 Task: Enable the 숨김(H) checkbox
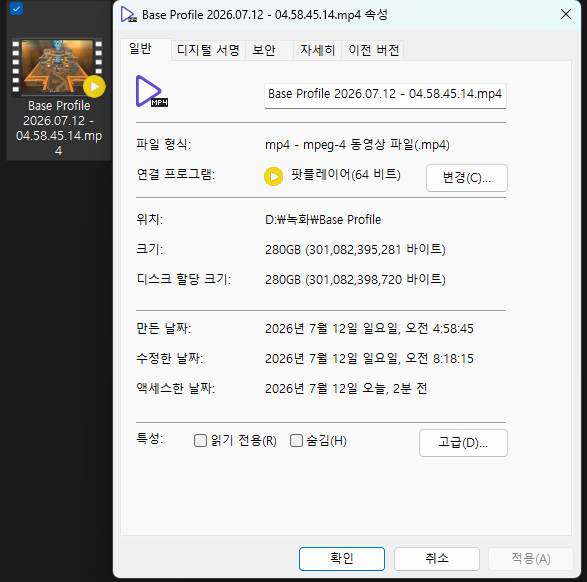[x=296, y=441]
